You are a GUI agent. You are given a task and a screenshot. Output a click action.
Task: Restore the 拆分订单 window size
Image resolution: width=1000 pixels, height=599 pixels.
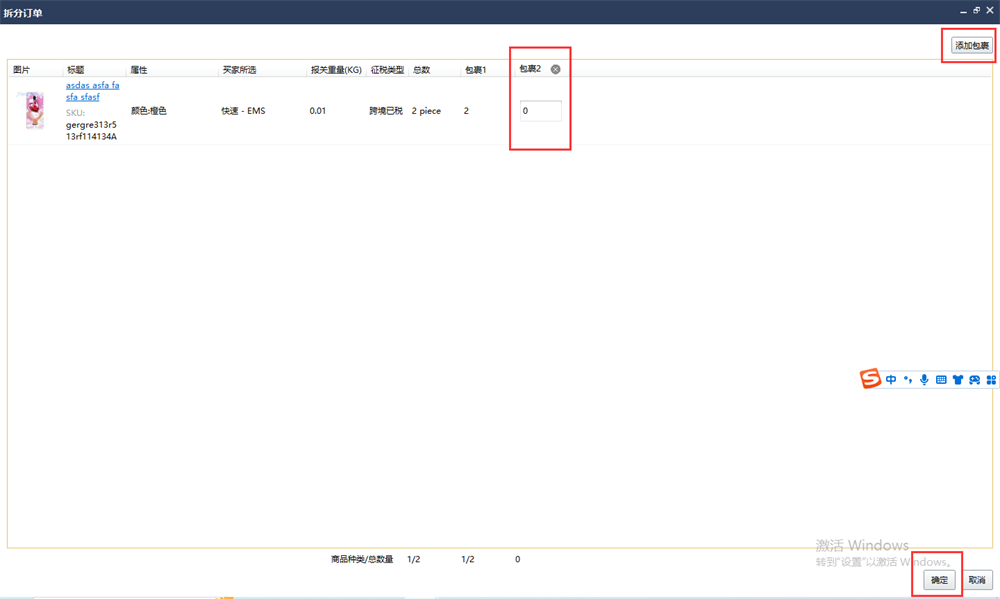(x=976, y=11)
